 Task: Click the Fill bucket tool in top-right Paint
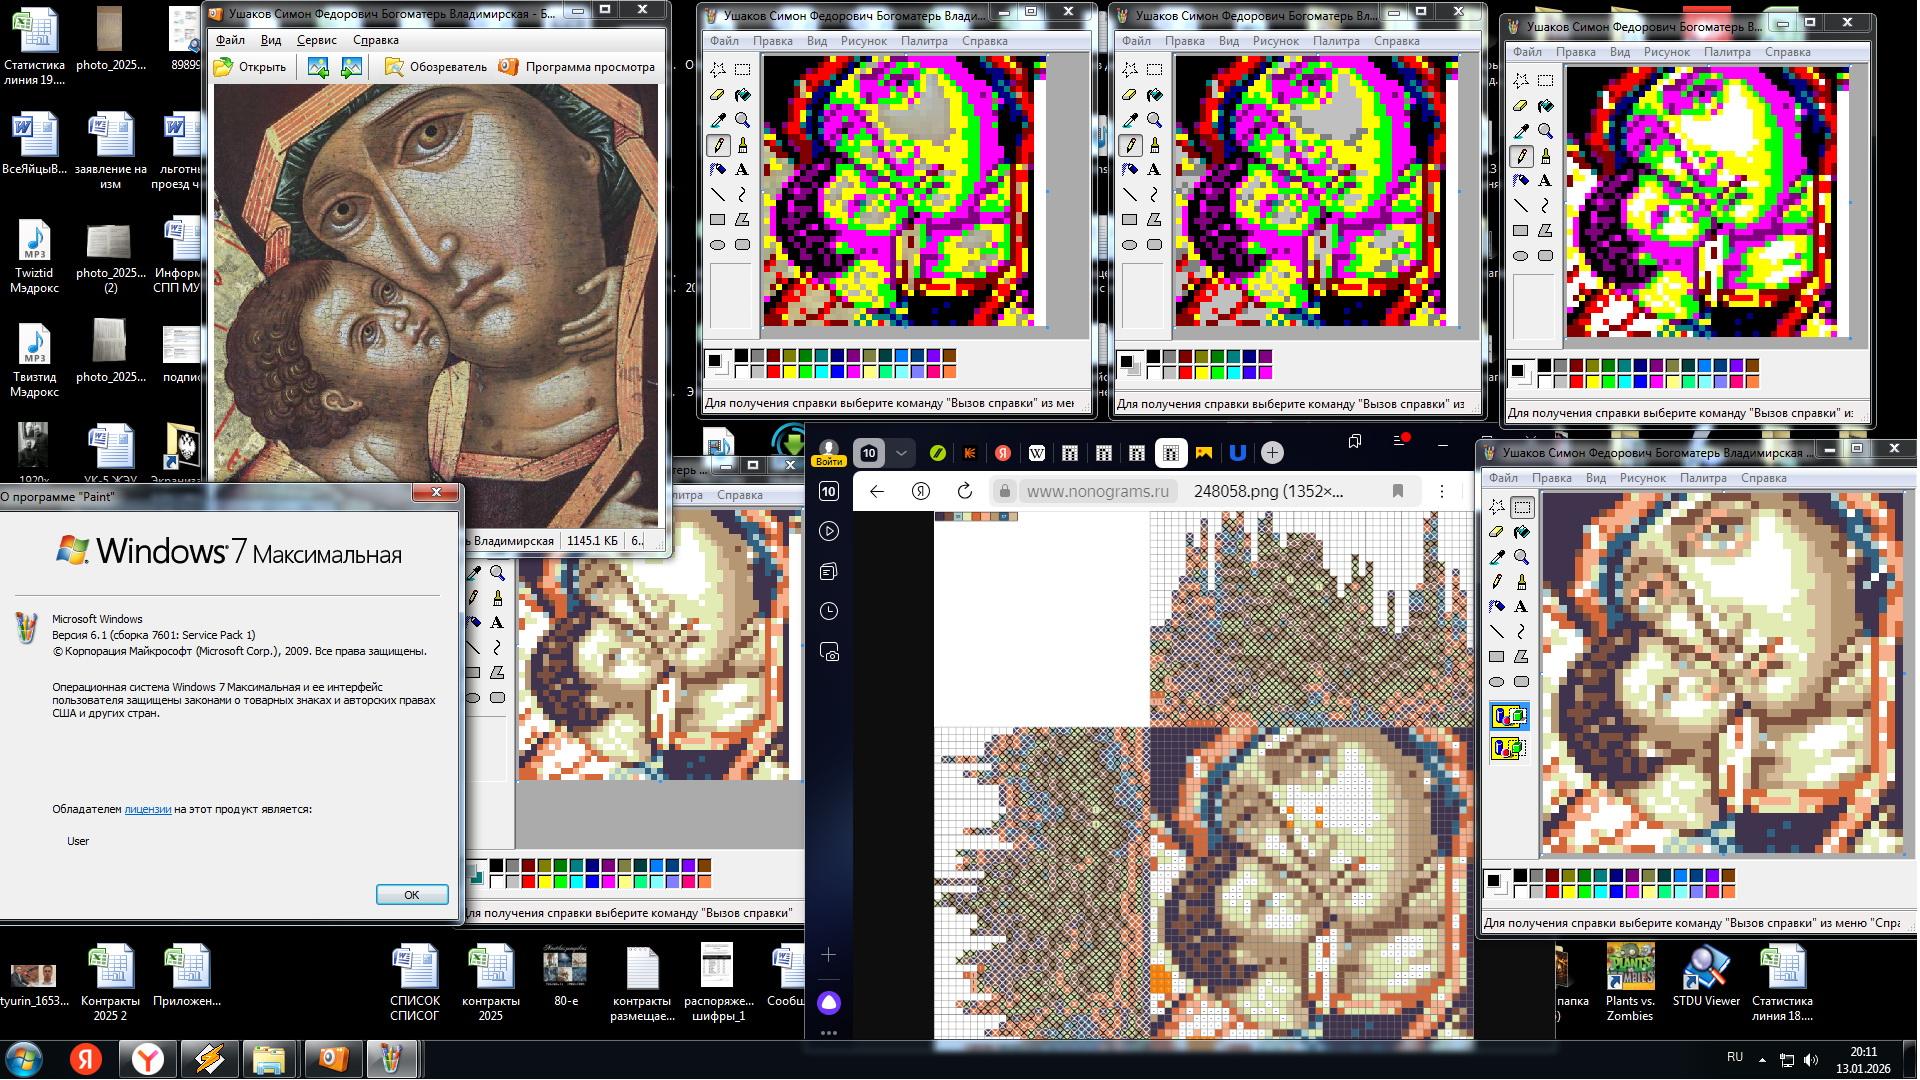(x=1545, y=106)
